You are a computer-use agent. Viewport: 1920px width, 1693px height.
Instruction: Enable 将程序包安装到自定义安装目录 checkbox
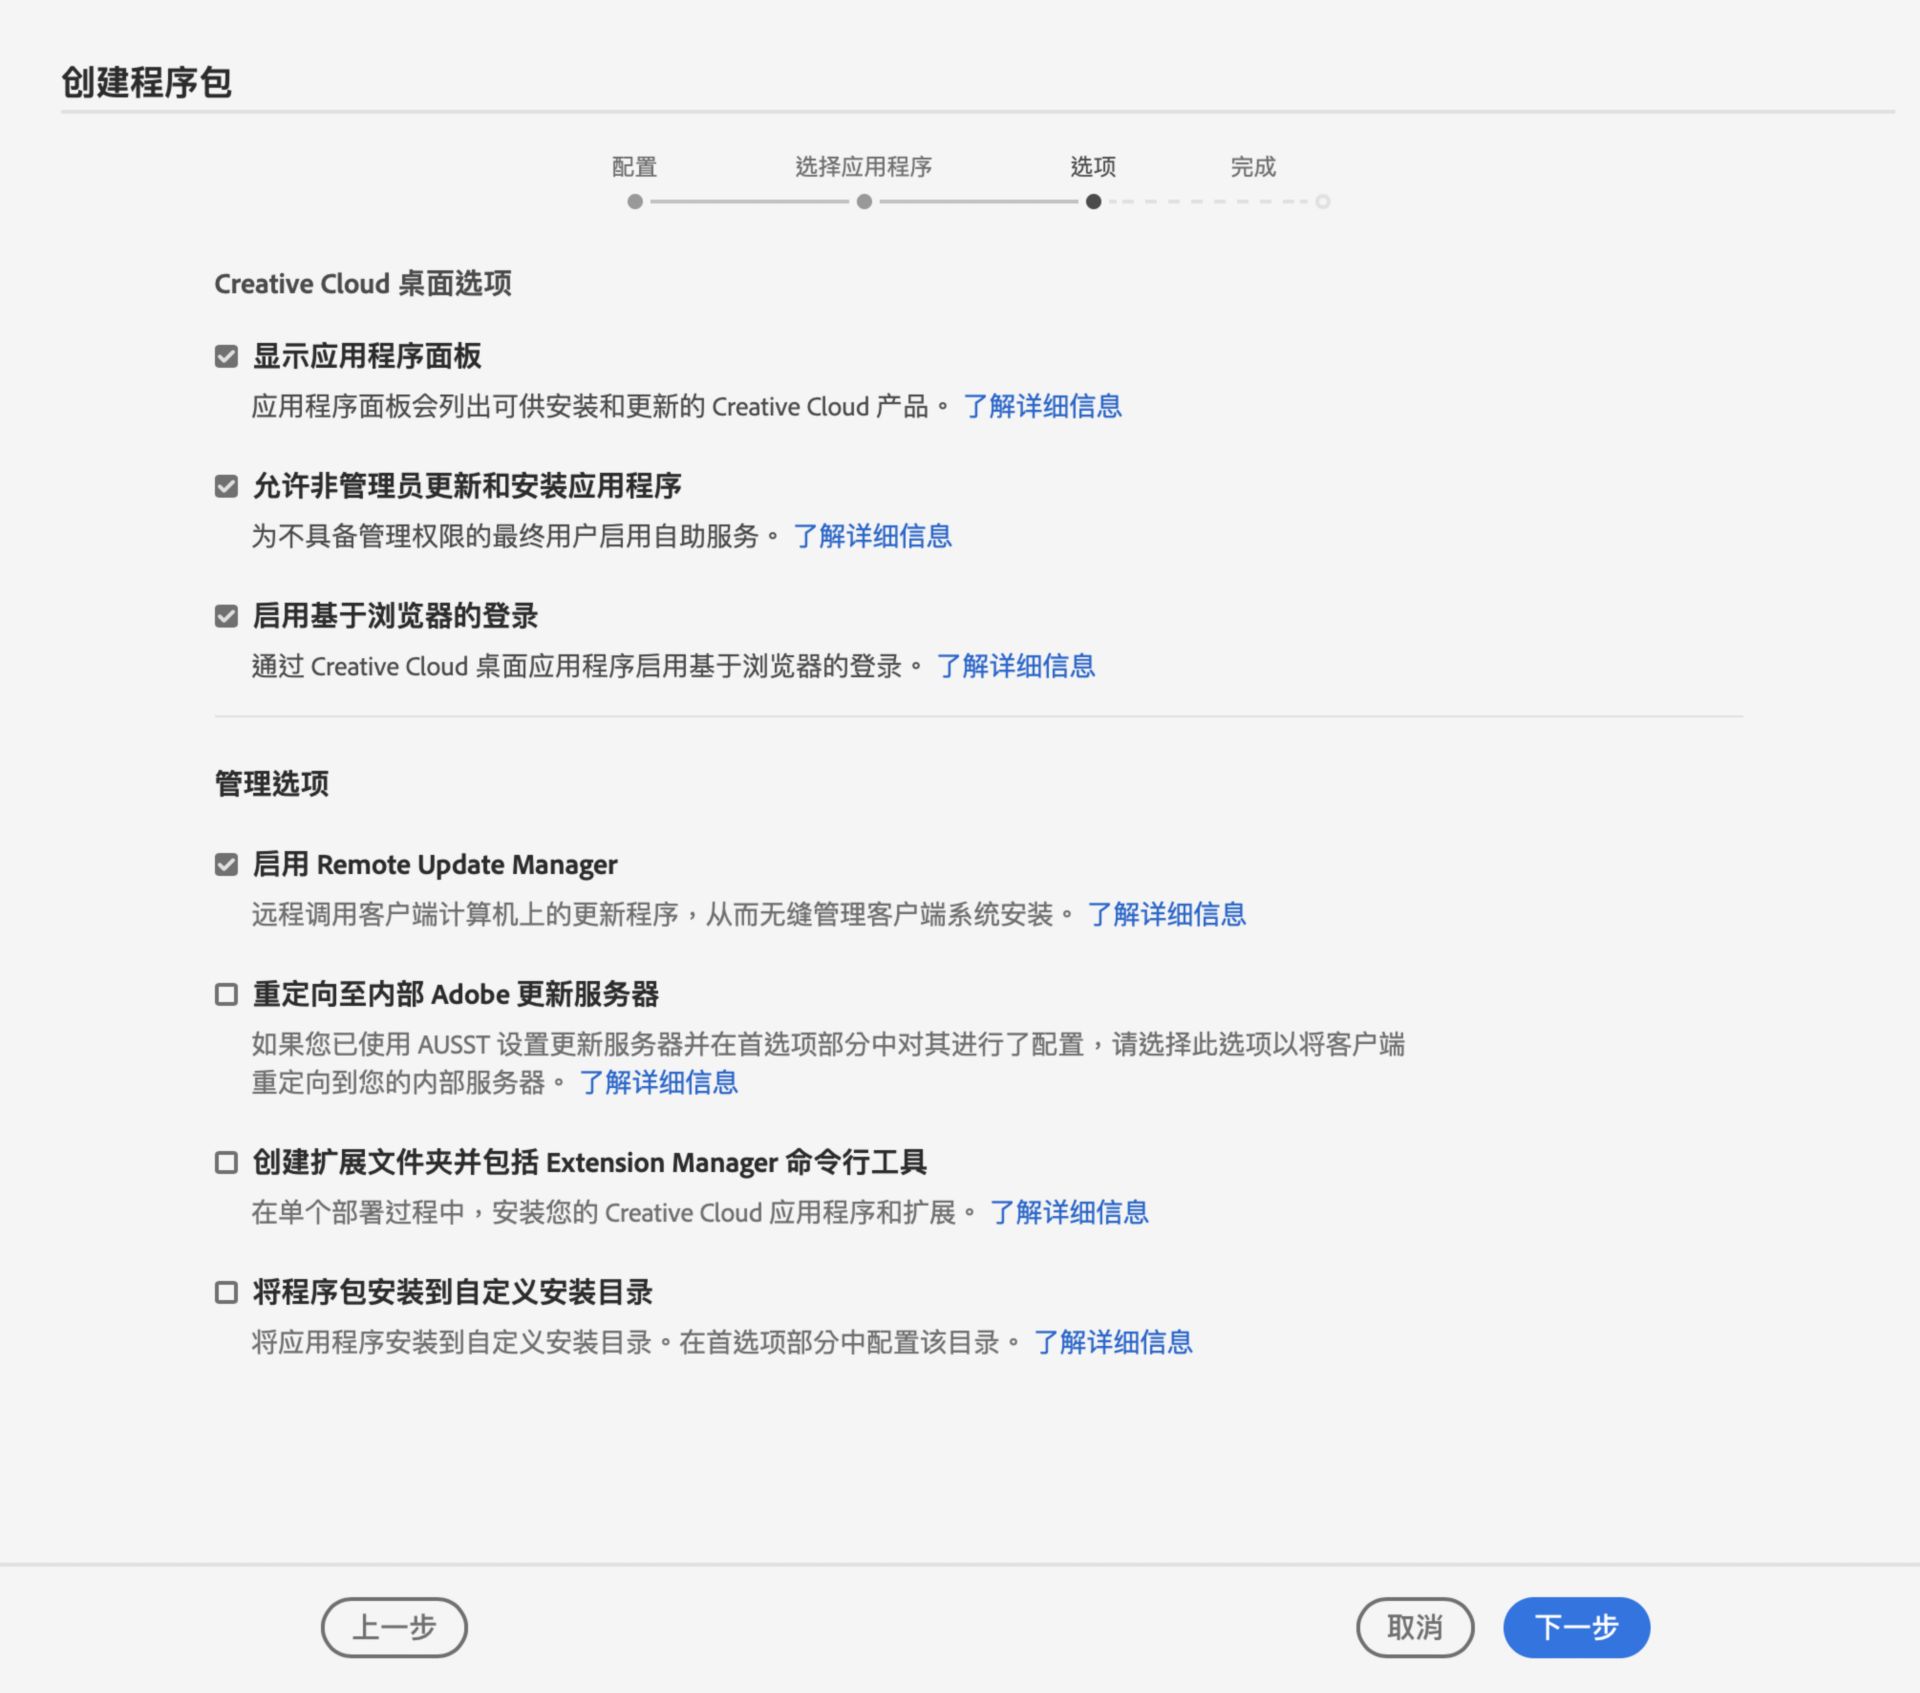(x=226, y=1293)
